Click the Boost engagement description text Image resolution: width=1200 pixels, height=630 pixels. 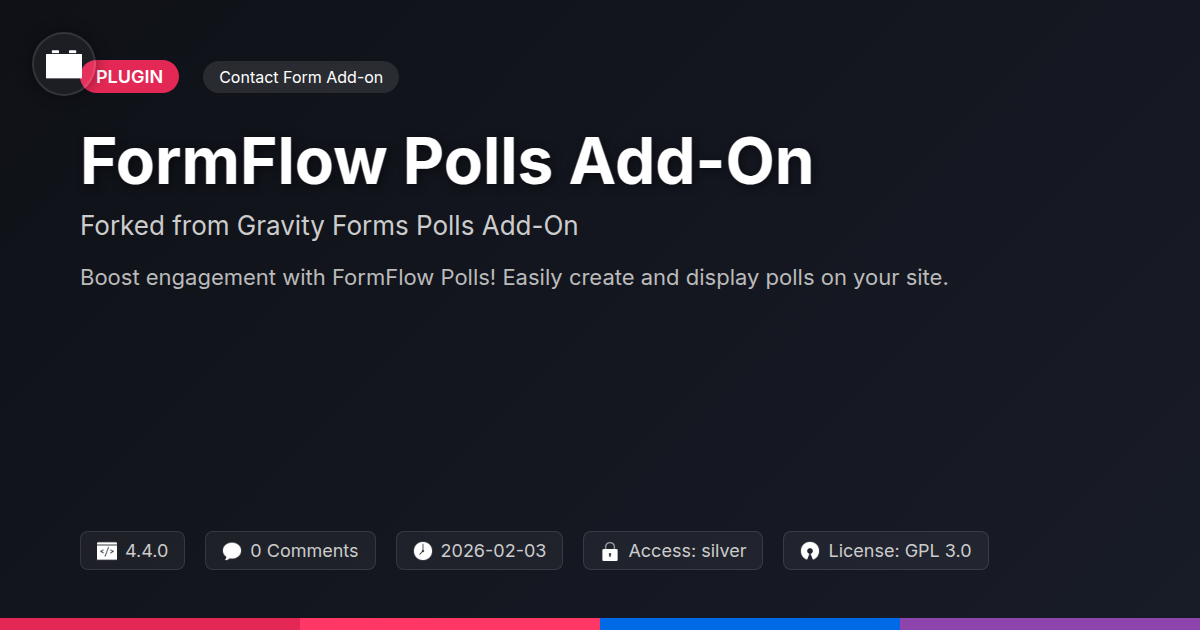click(x=514, y=277)
